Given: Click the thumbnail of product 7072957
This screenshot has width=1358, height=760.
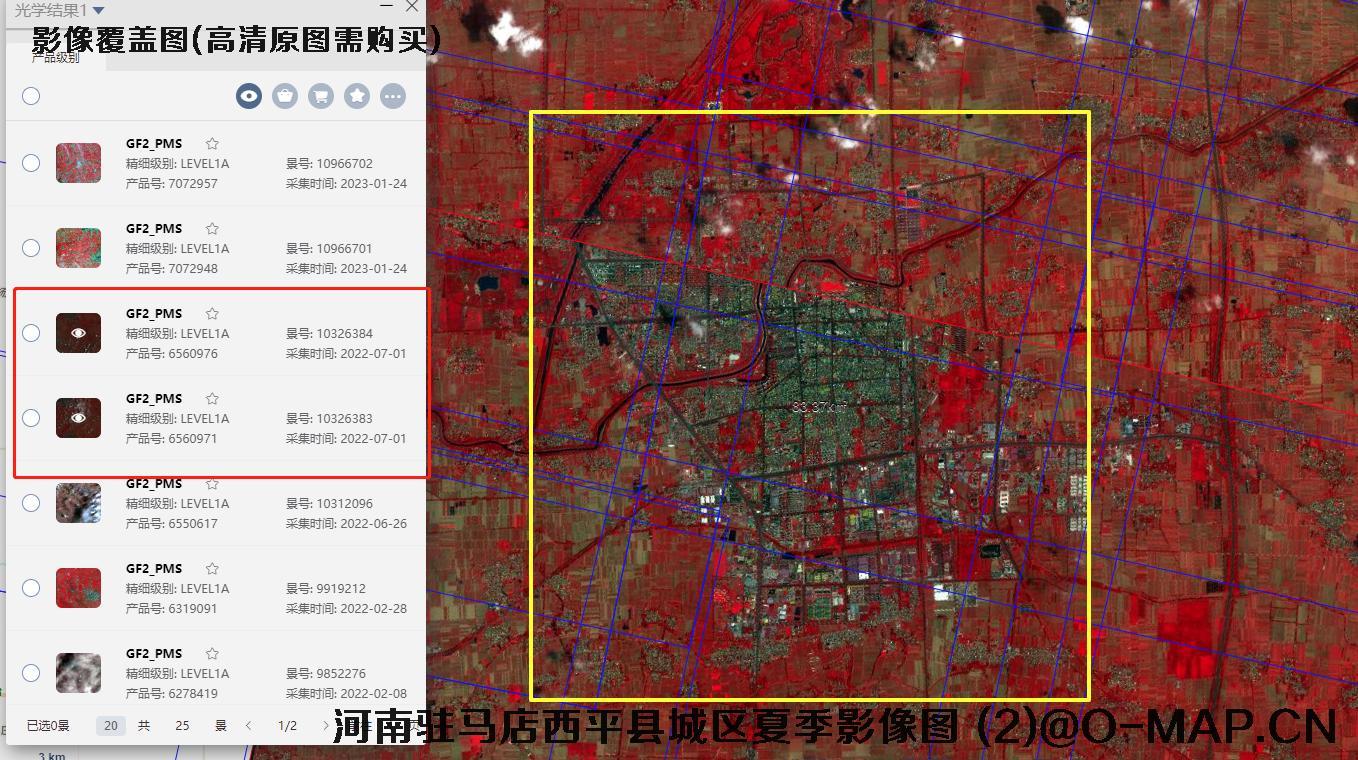Looking at the screenshot, I should pos(78,163).
